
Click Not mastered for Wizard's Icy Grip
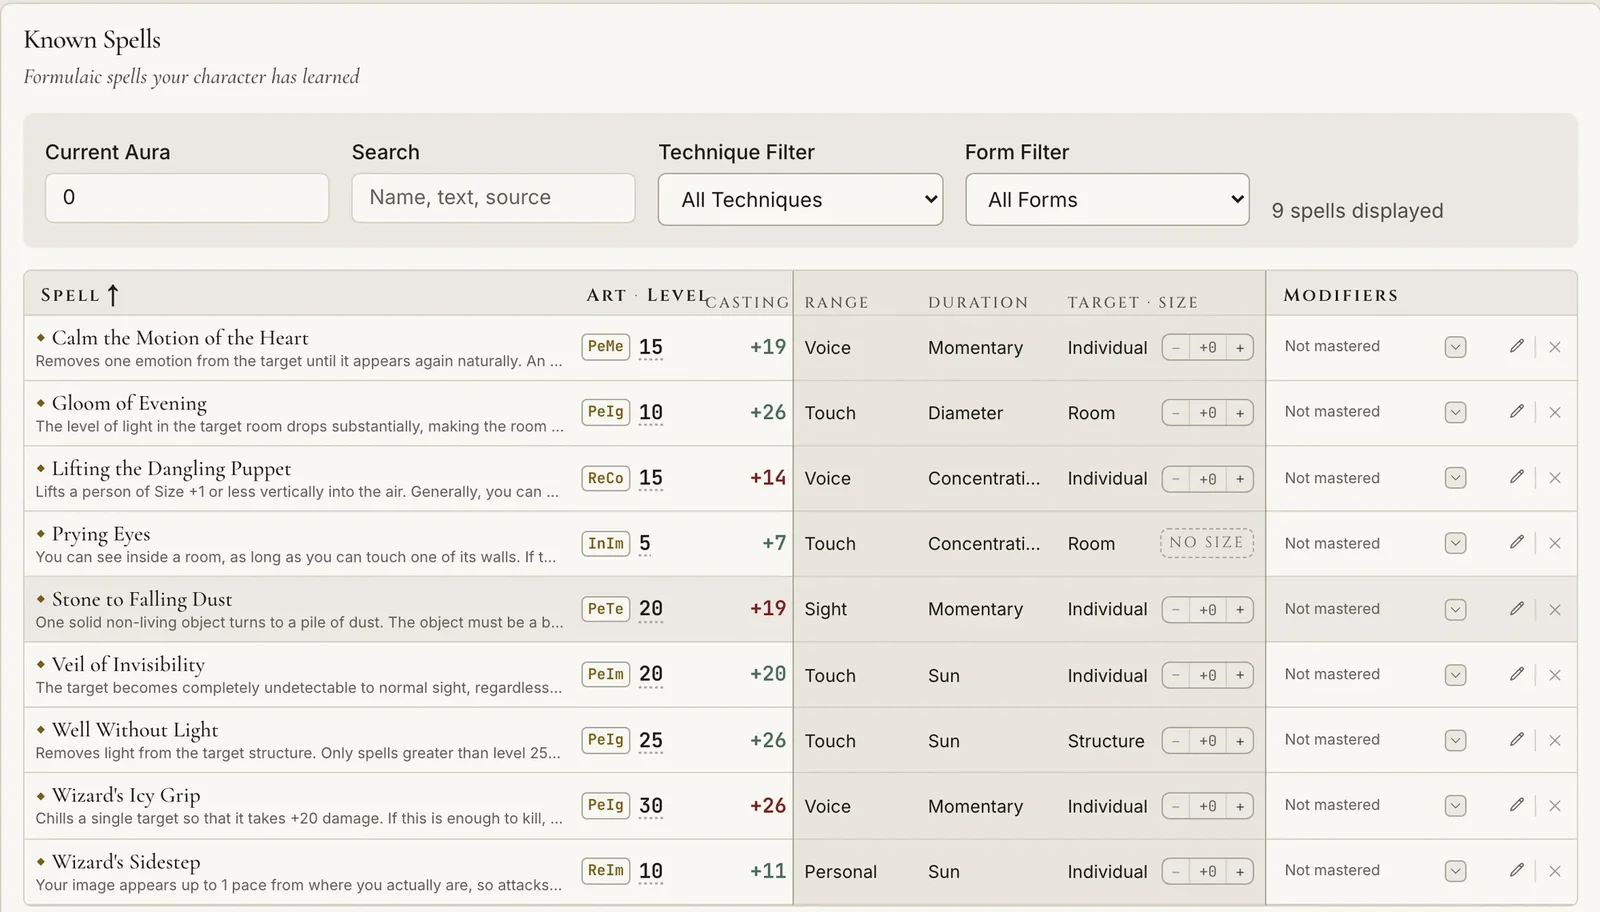tap(1332, 805)
